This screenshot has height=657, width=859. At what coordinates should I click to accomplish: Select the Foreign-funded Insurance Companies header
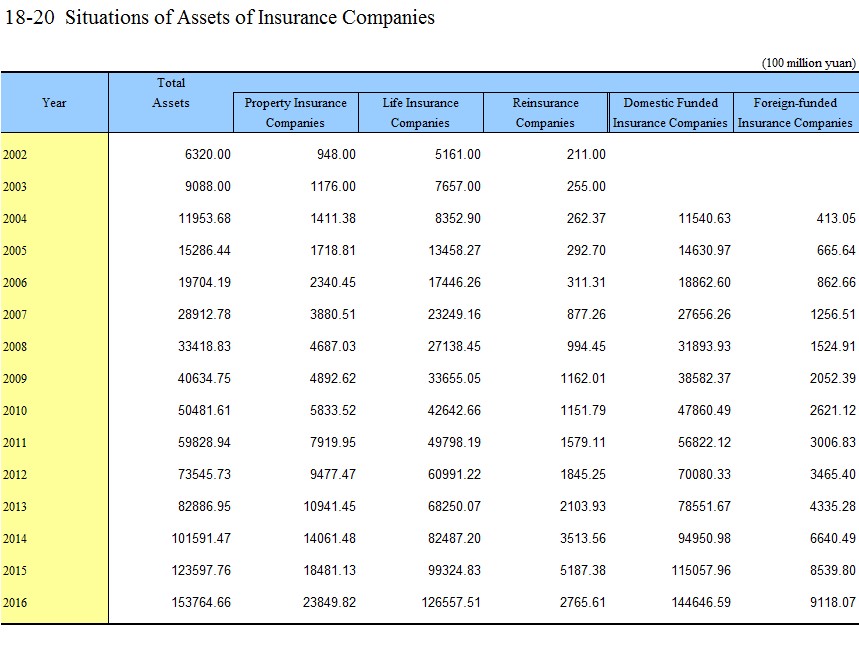tap(795, 113)
